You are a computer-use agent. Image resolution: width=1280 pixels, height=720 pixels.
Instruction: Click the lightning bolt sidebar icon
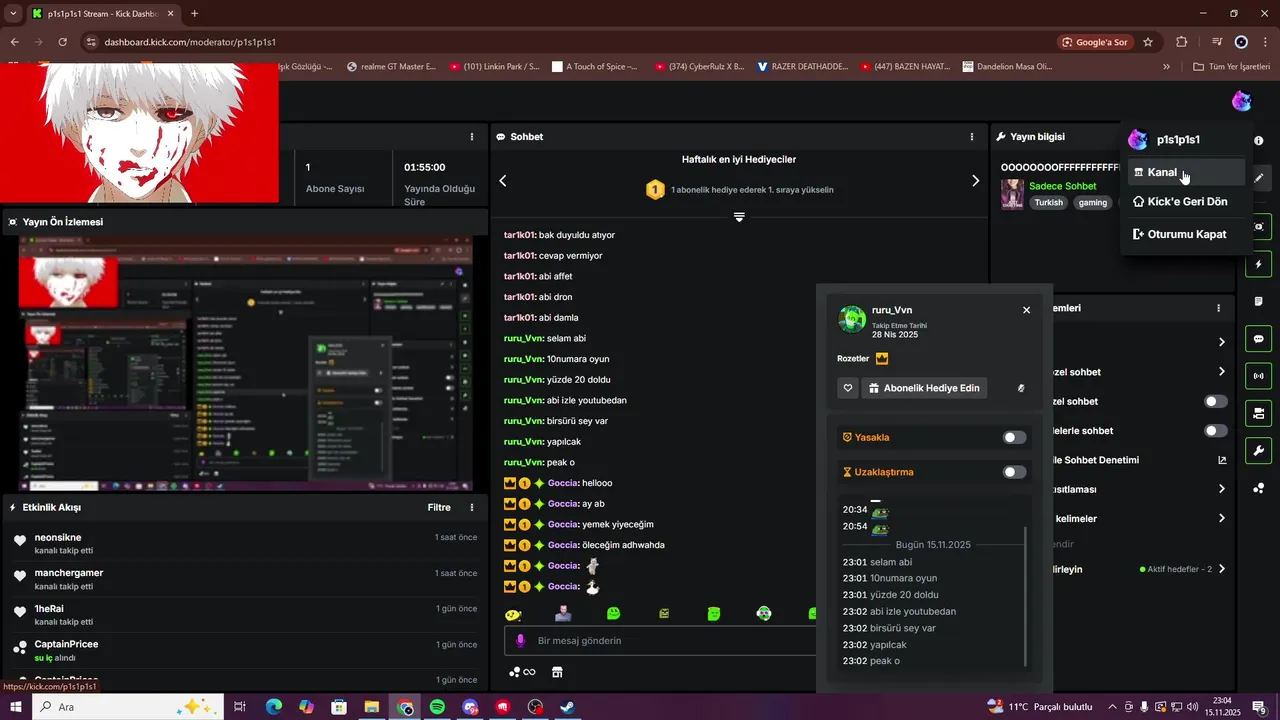pyautogui.click(x=1259, y=264)
